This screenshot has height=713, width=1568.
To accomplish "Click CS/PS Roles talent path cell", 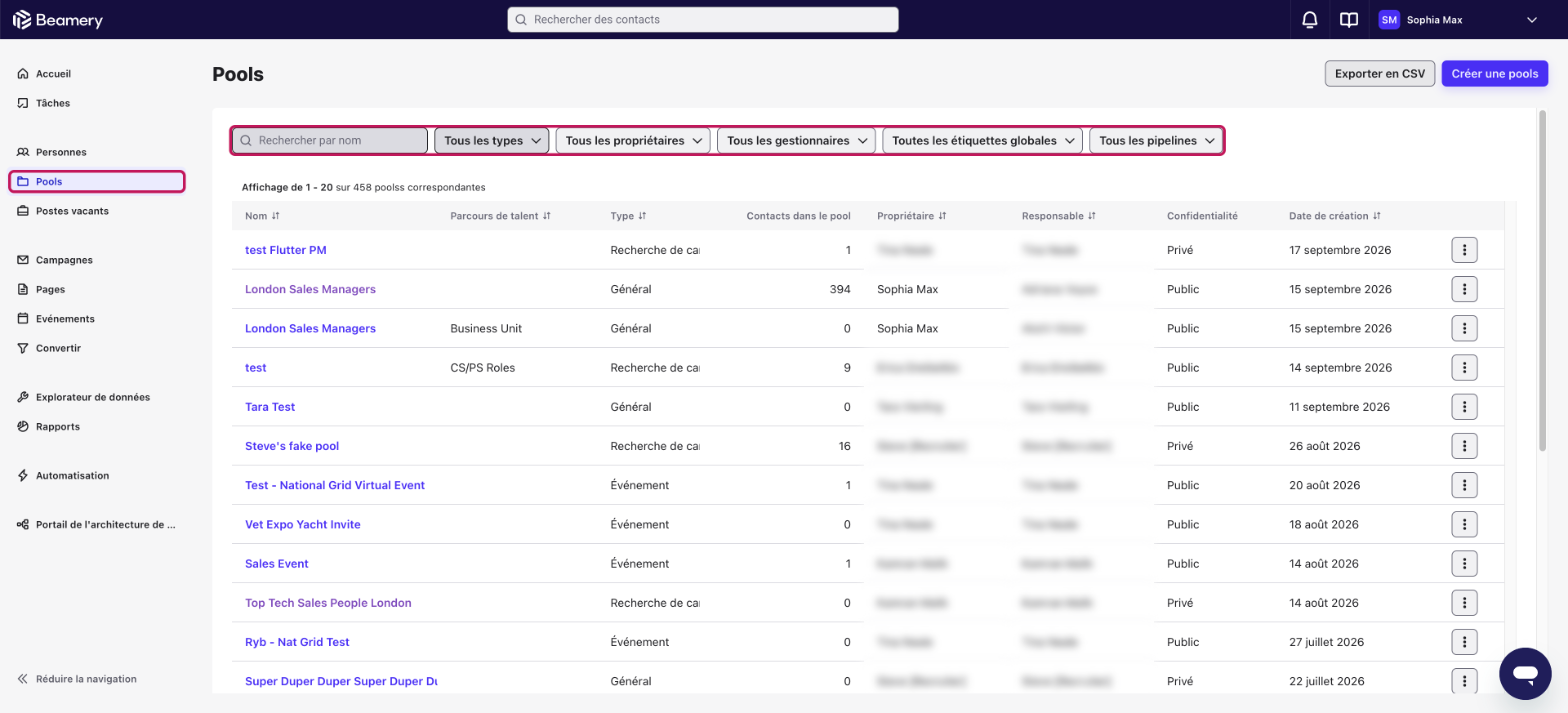I will [483, 368].
